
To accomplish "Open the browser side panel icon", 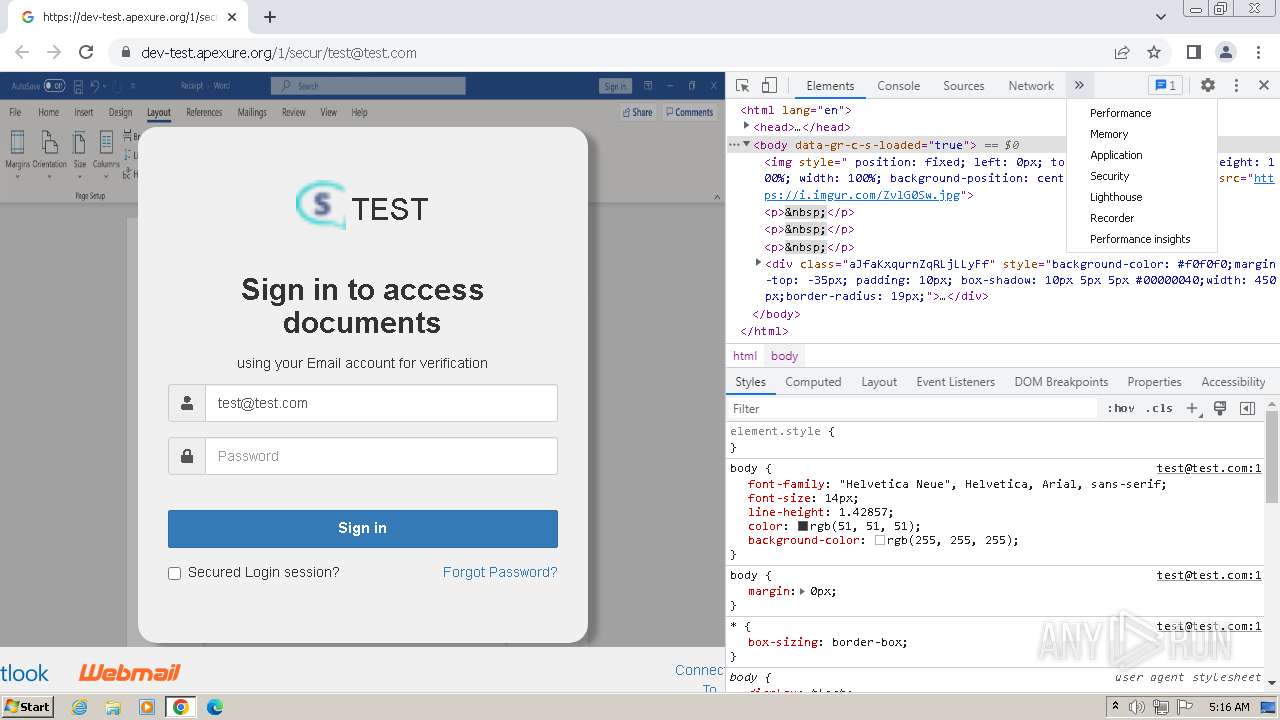I will click(x=1194, y=52).
